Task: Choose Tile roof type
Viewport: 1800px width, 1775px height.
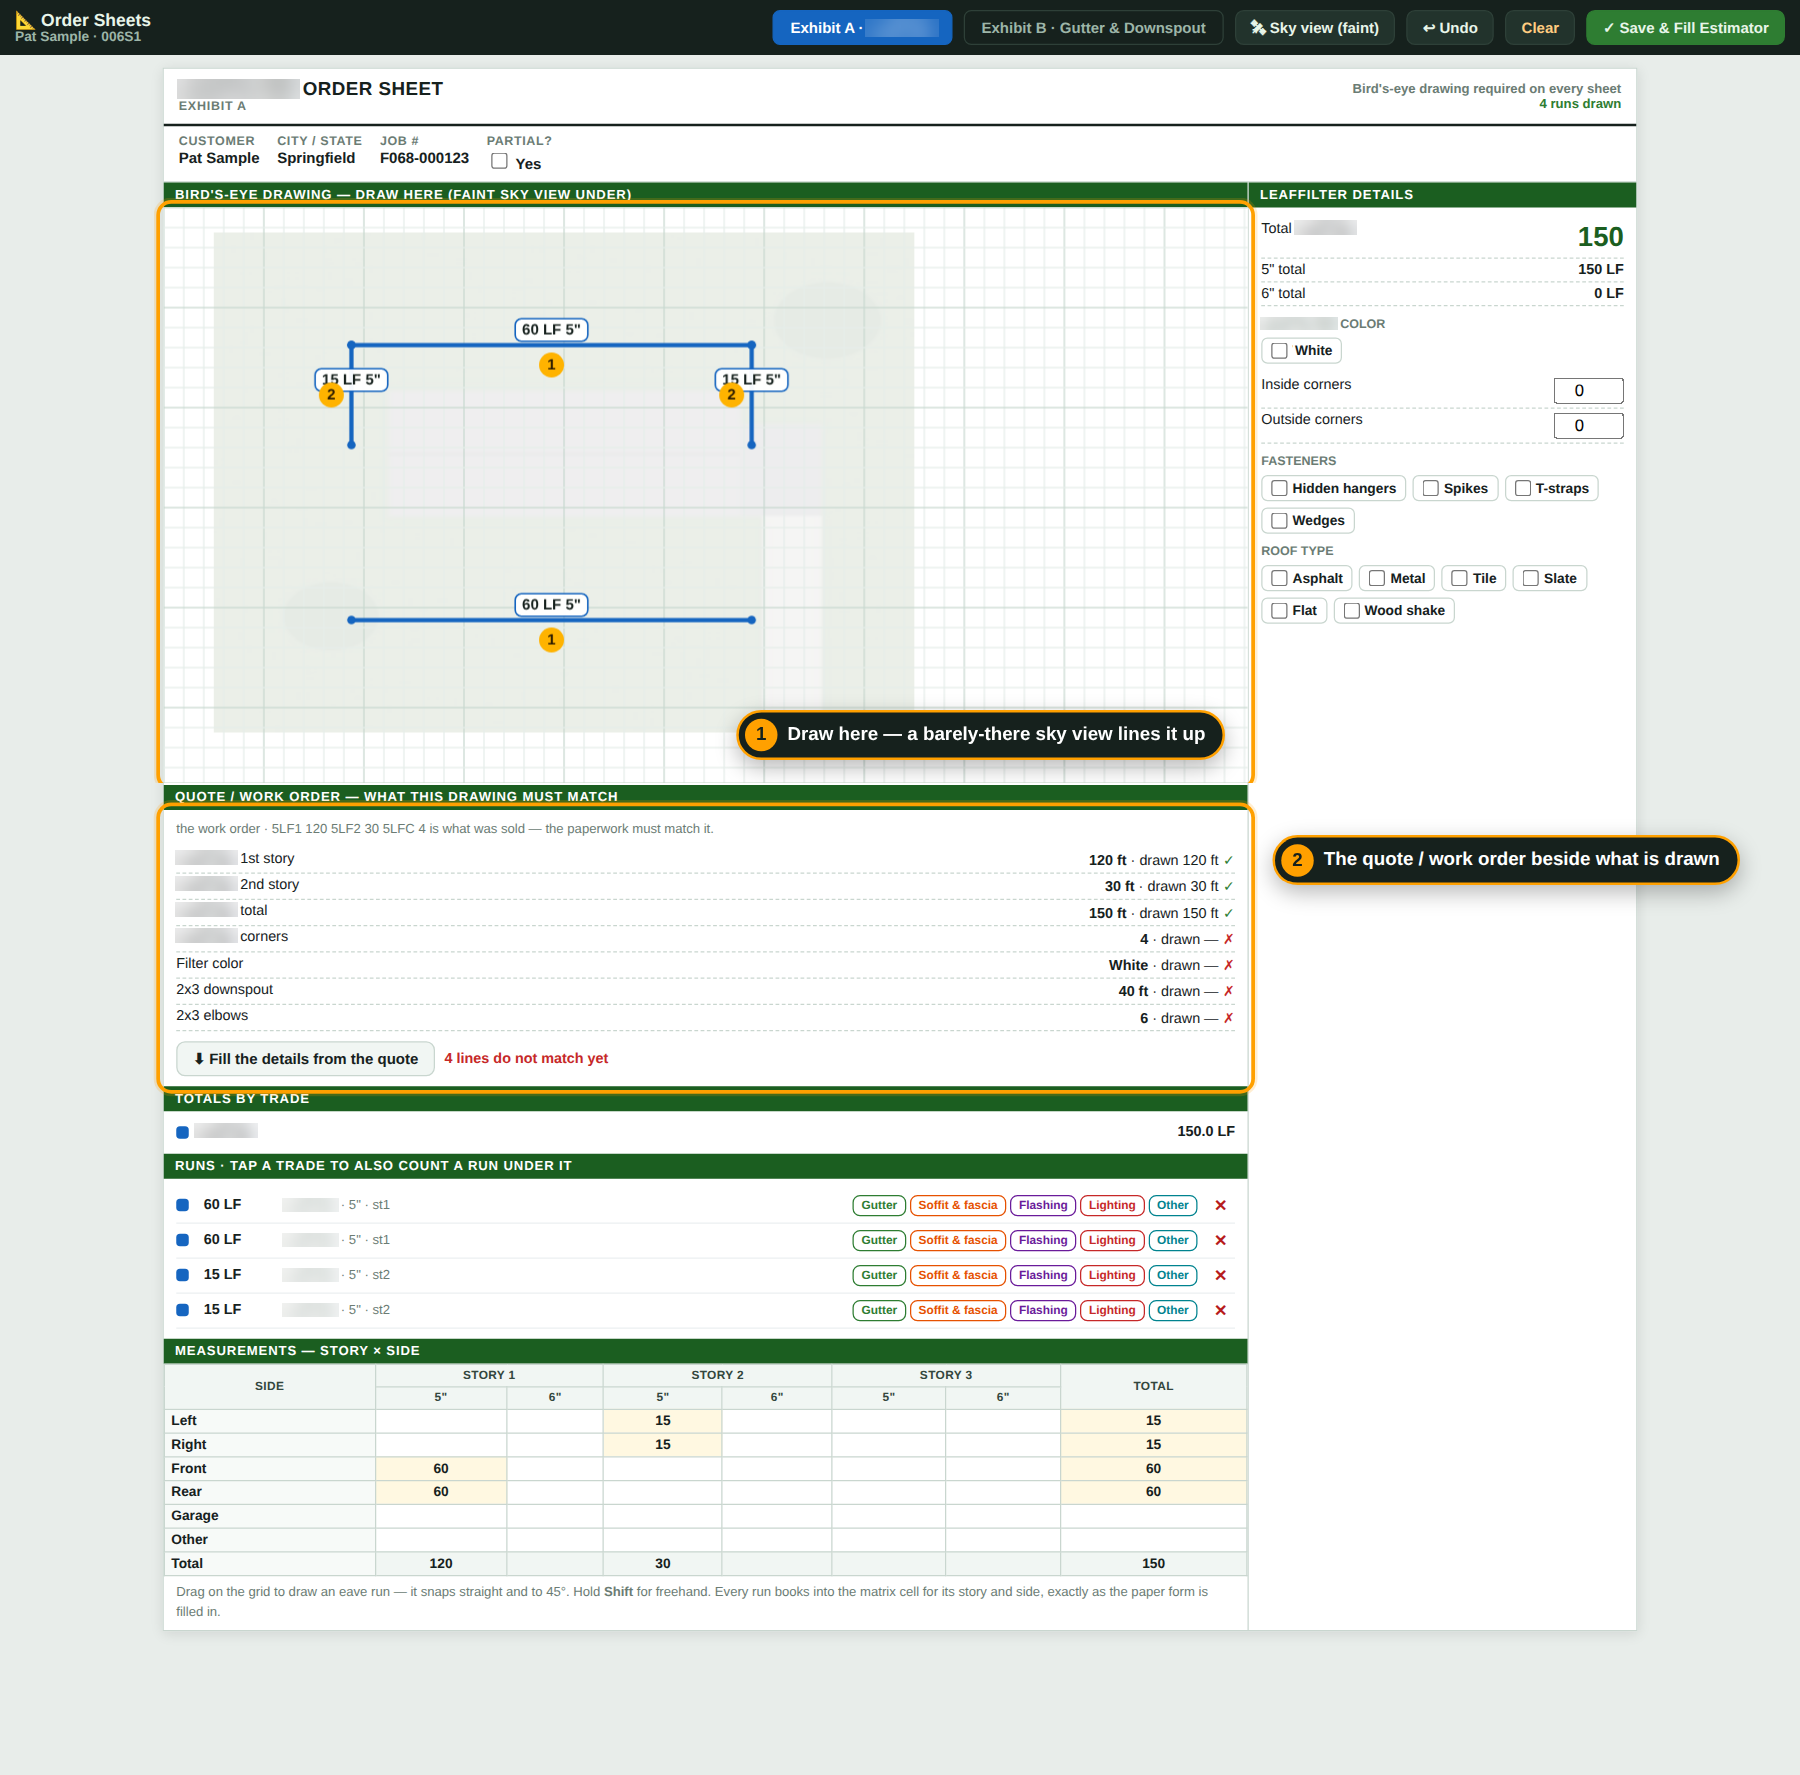Action: click(1459, 578)
